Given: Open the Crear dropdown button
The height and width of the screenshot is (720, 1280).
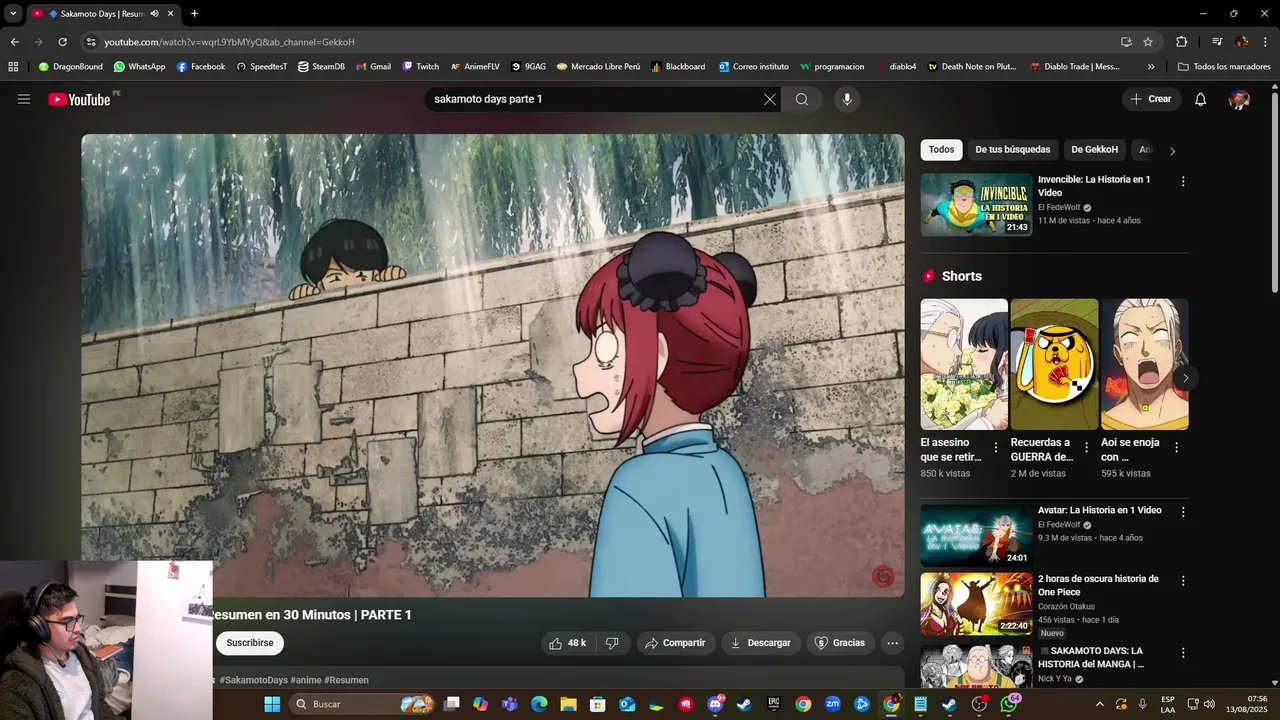Looking at the screenshot, I should click(x=1151, y=99).
